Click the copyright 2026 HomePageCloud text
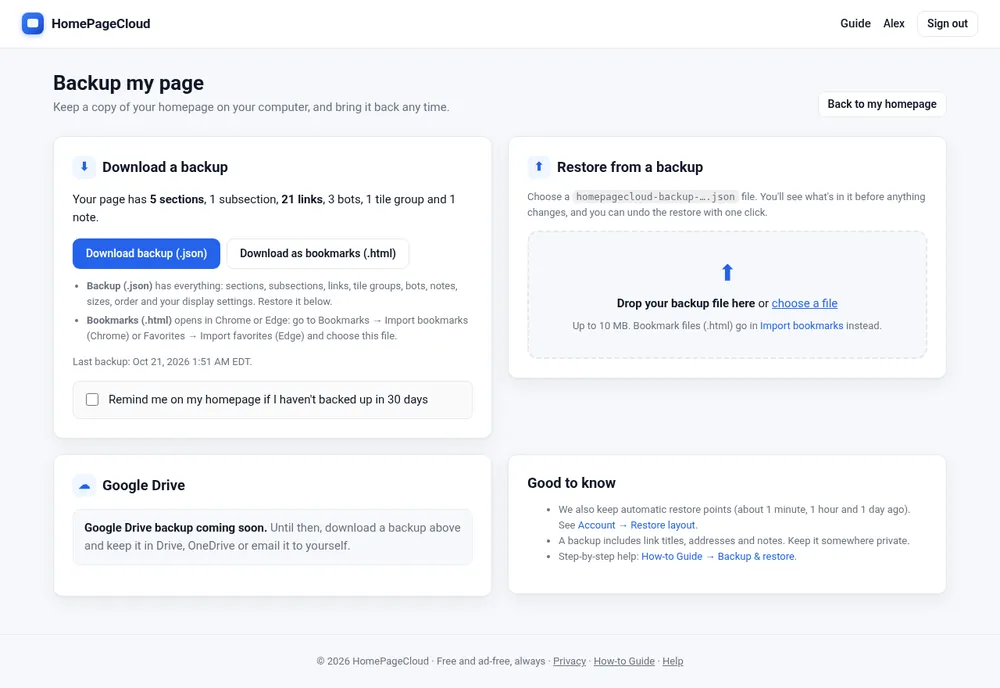 click(372, 661)
